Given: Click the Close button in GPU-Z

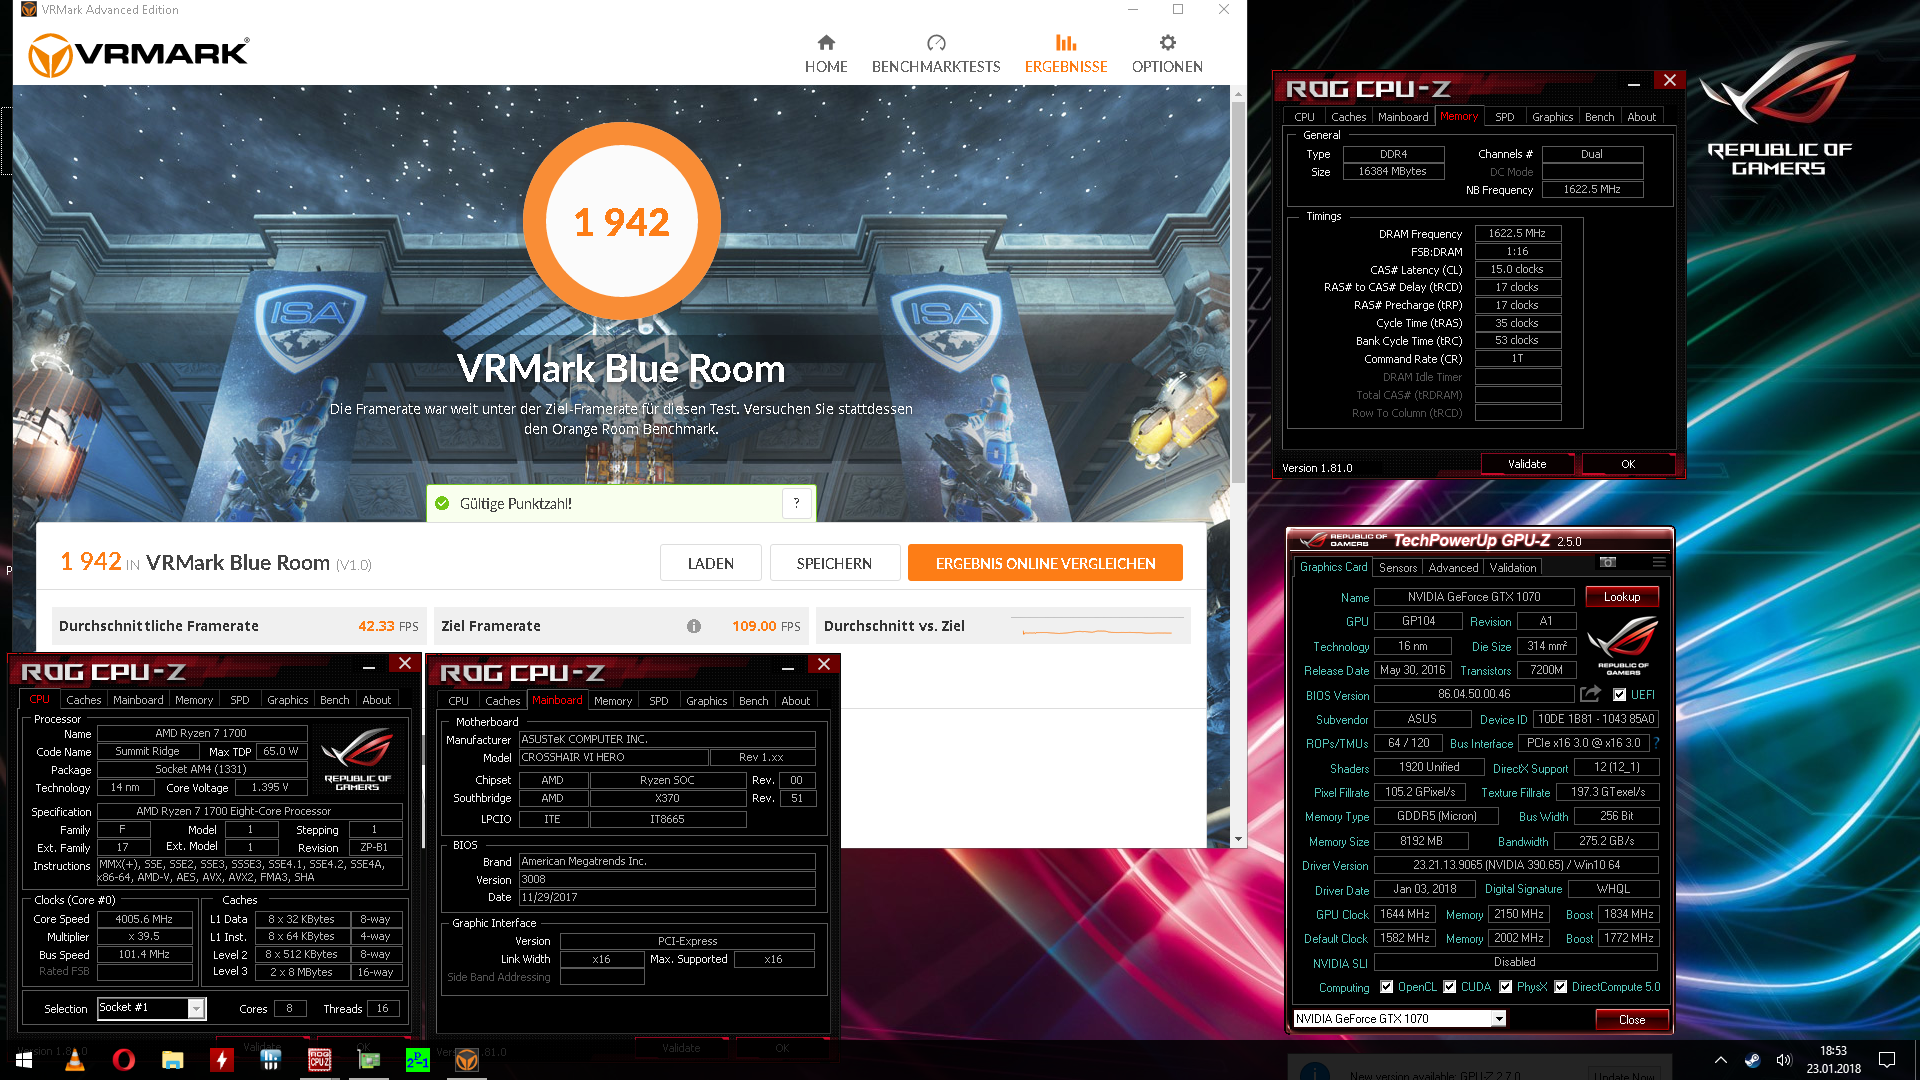Looking at the screenshot, I should [1631, 1019].
